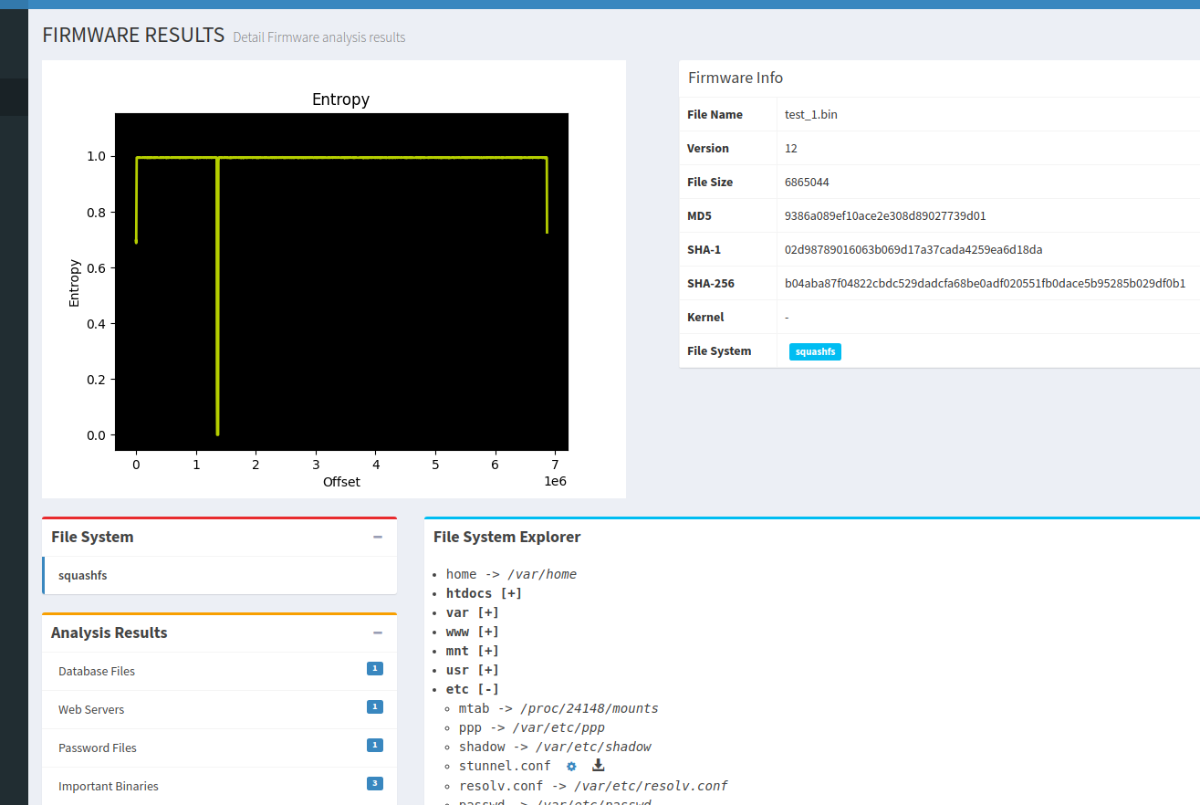The width and height of the screenshot is (1200, 805).
Task: Click the FIRMWARE RESULTS page heading
Action: (x=133, y=35)
